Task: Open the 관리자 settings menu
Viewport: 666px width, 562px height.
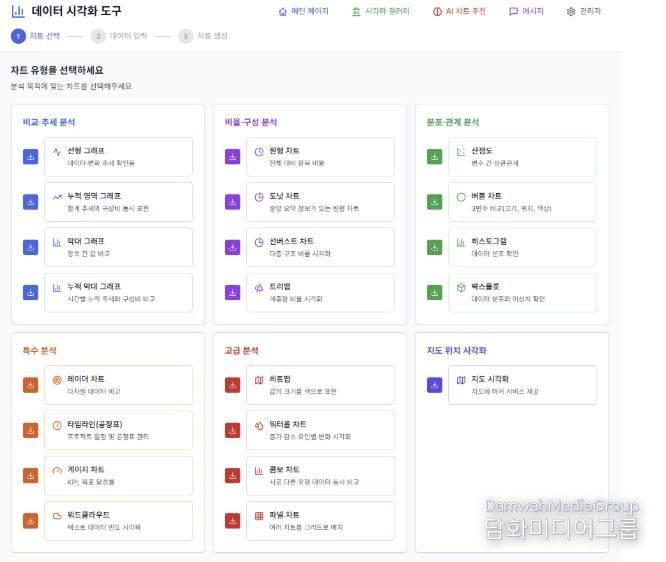Action: [583, 12]
